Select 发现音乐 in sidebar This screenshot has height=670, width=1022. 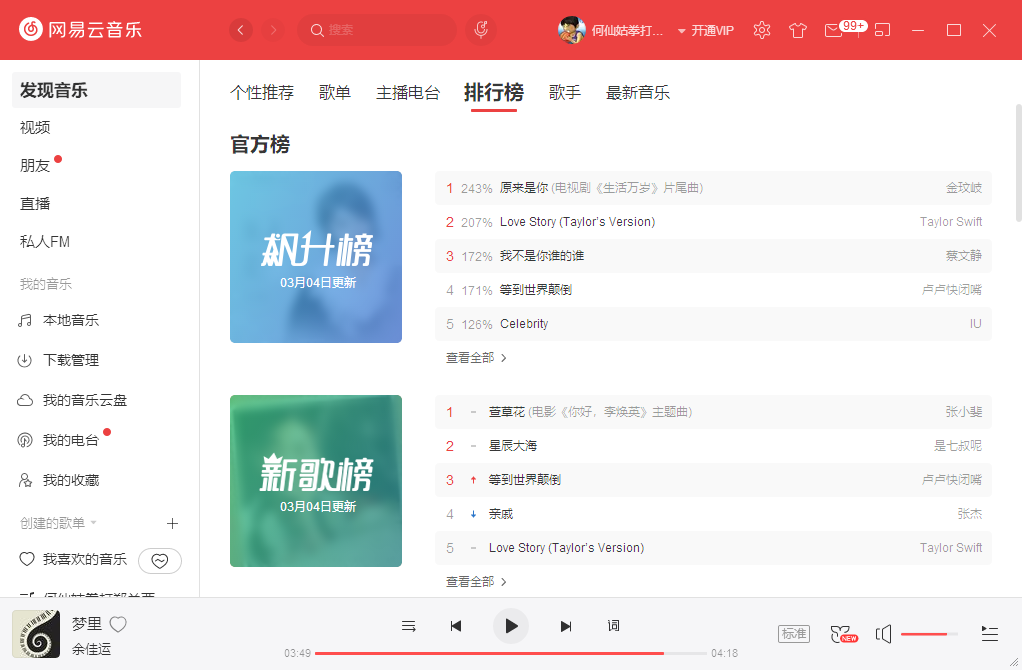[96, 90]
